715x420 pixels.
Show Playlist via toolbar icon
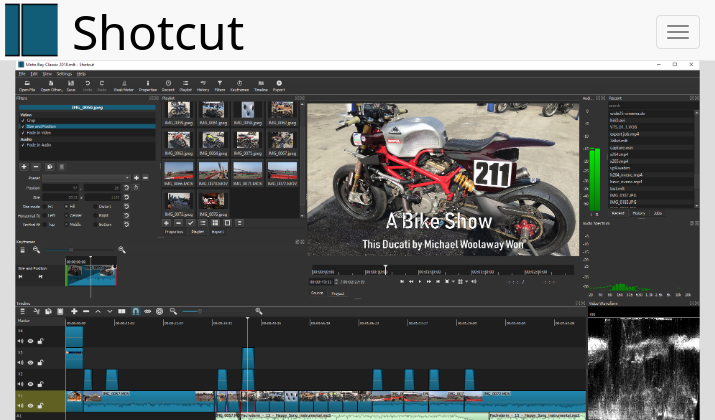pyautogui.click(x=186, y=85)
